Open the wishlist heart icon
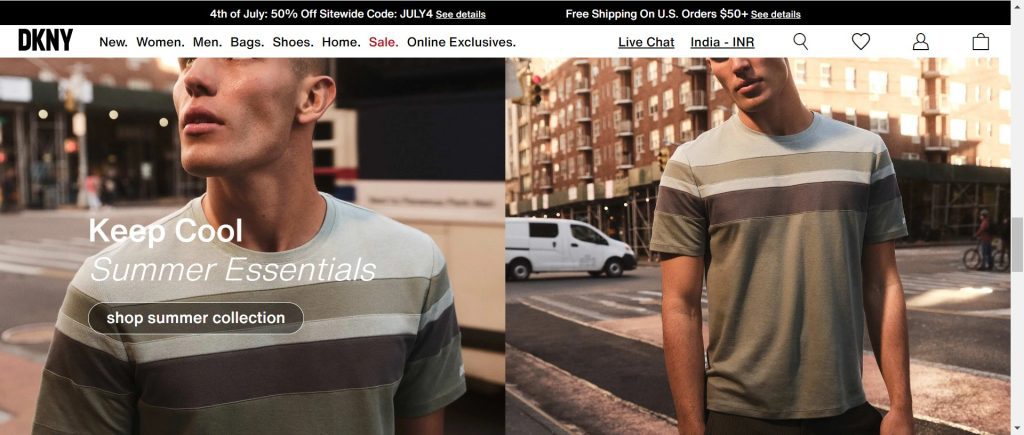Image resolution: width=1024 pixels, height=435 pixels. (861, 42)
